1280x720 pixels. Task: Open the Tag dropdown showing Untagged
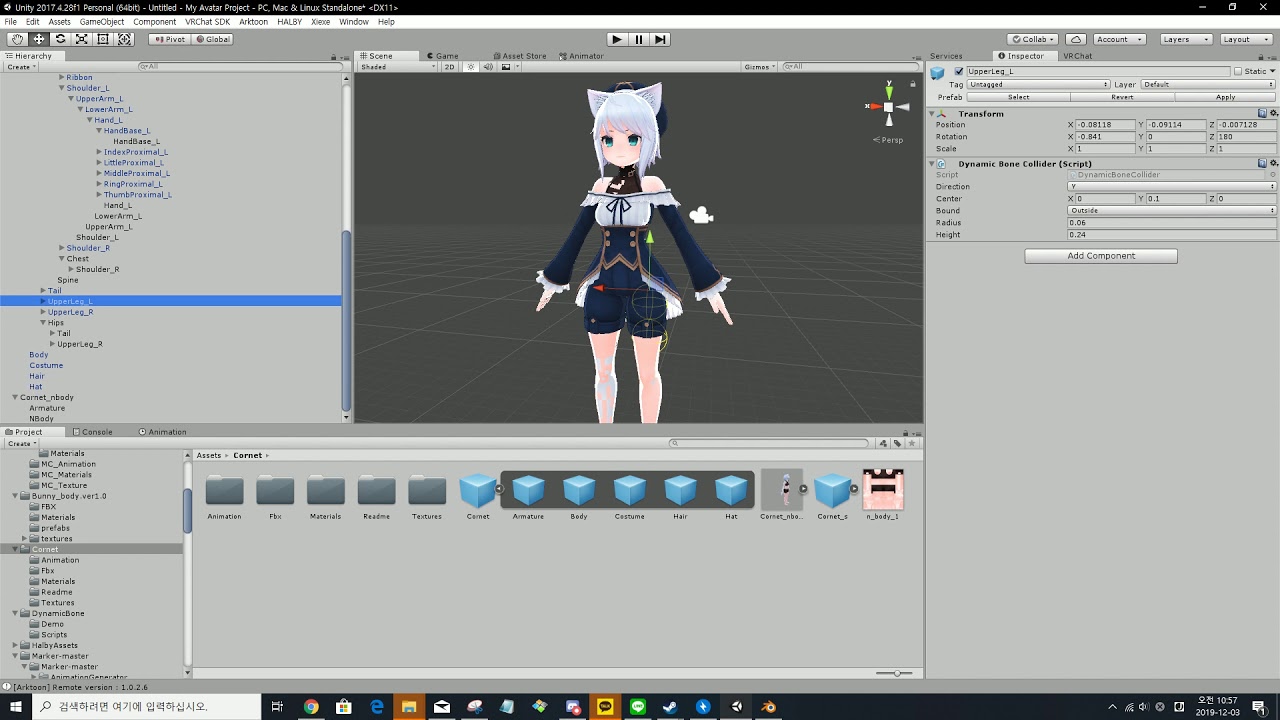pos(1038,85)
